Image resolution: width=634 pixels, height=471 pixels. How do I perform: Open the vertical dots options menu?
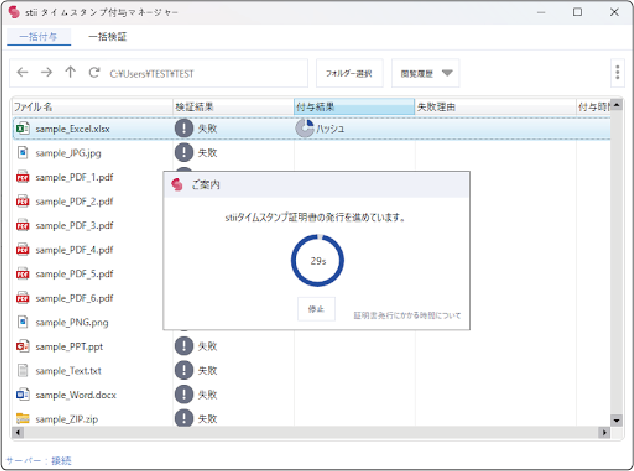coord(618,72)
